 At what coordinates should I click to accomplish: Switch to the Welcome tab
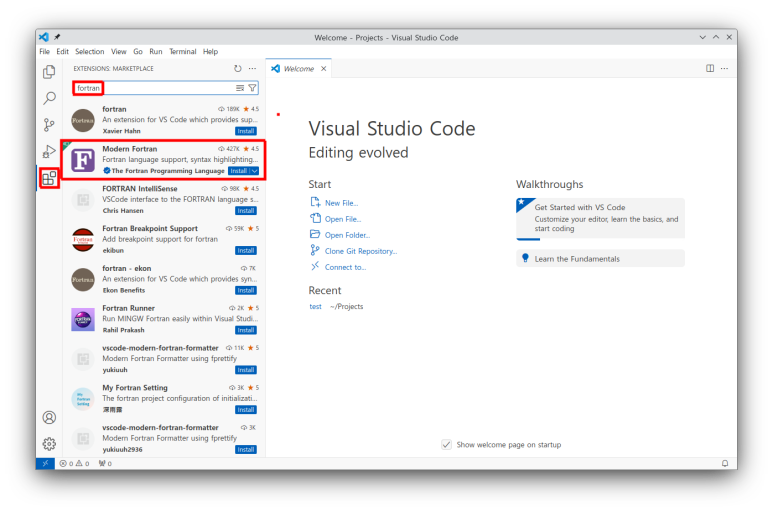tap(298, 68)
